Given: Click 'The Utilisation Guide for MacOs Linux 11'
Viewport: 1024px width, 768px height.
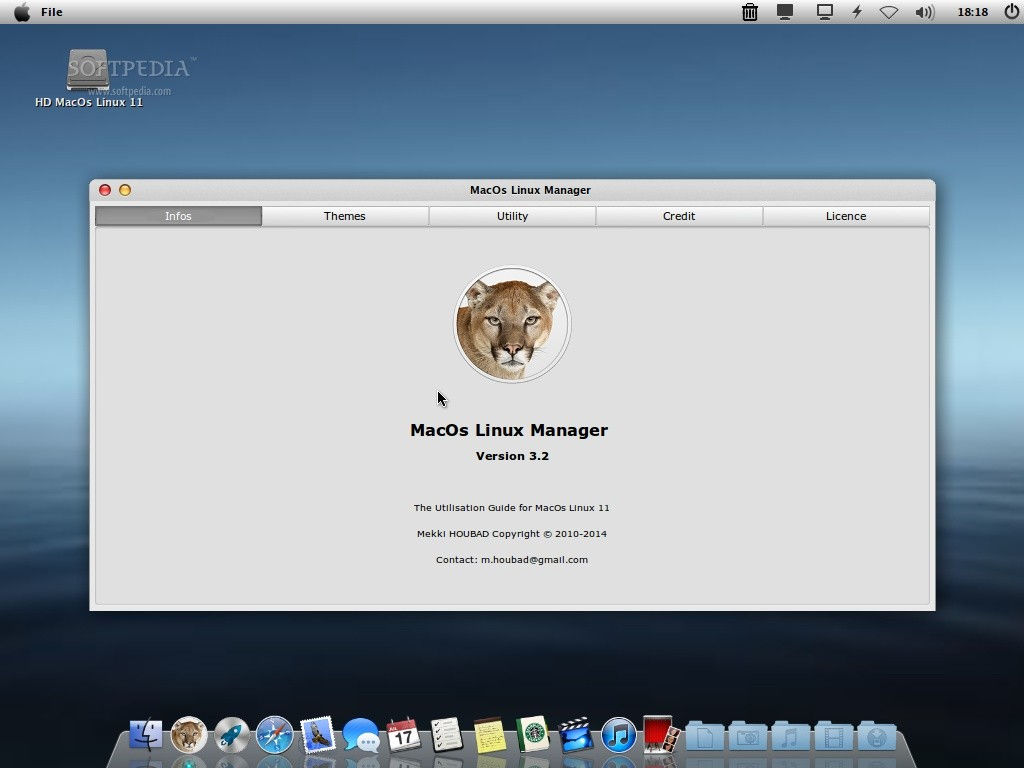Looking at the screenshot, I should [x=511, y=507].
